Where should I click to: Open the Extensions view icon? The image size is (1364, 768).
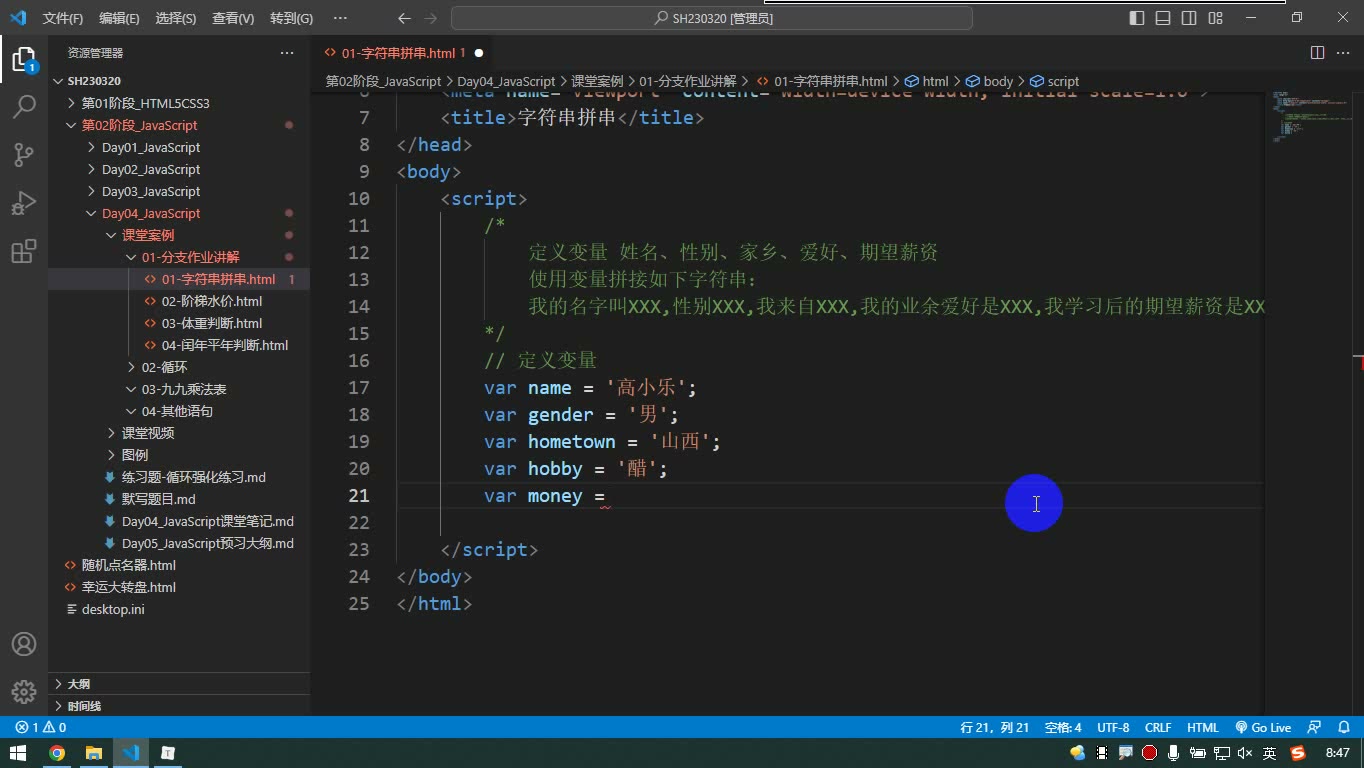click(24, 251)
